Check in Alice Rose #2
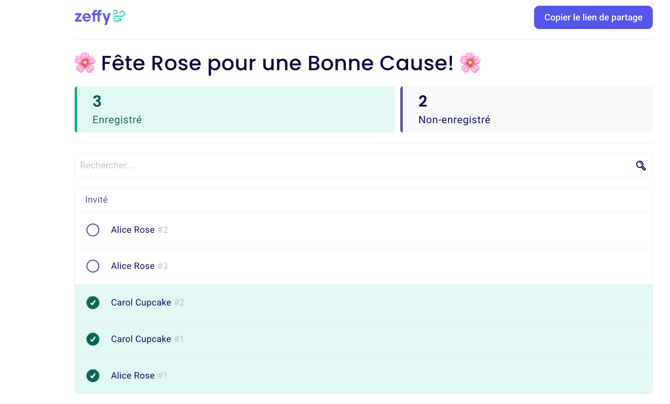Screen dimensions: 670x404 pyautogui.click(x=93, y=230)
